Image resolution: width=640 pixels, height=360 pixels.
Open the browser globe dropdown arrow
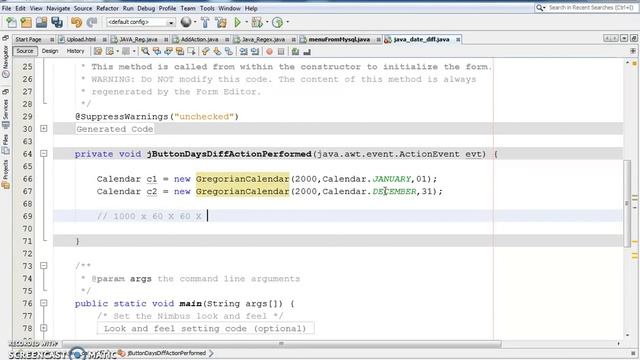[195, 22]
